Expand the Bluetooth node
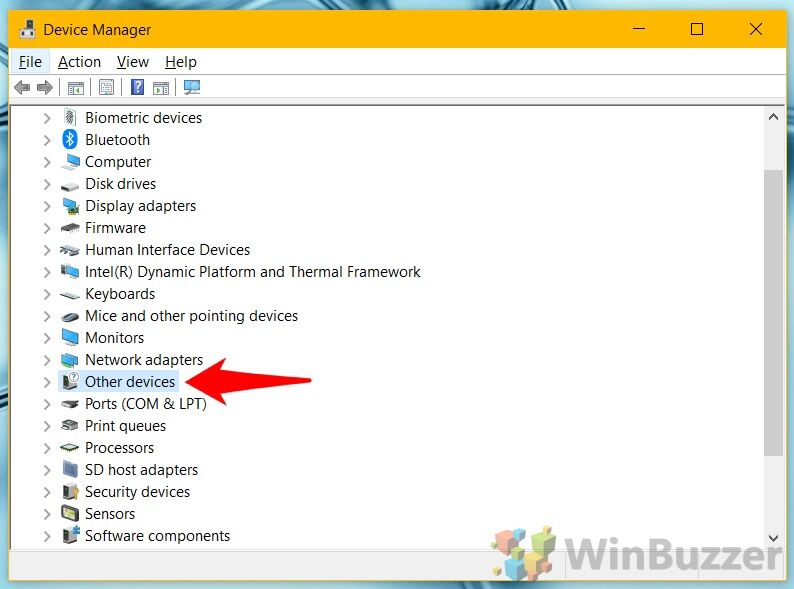The image size is (794, 589). point(47,140)
